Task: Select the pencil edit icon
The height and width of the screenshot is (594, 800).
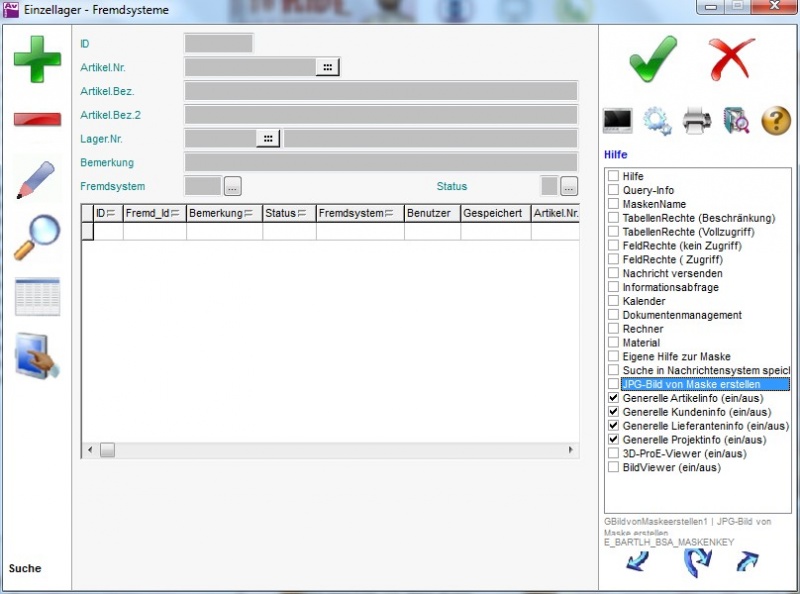Action: [x=37, y=179]
